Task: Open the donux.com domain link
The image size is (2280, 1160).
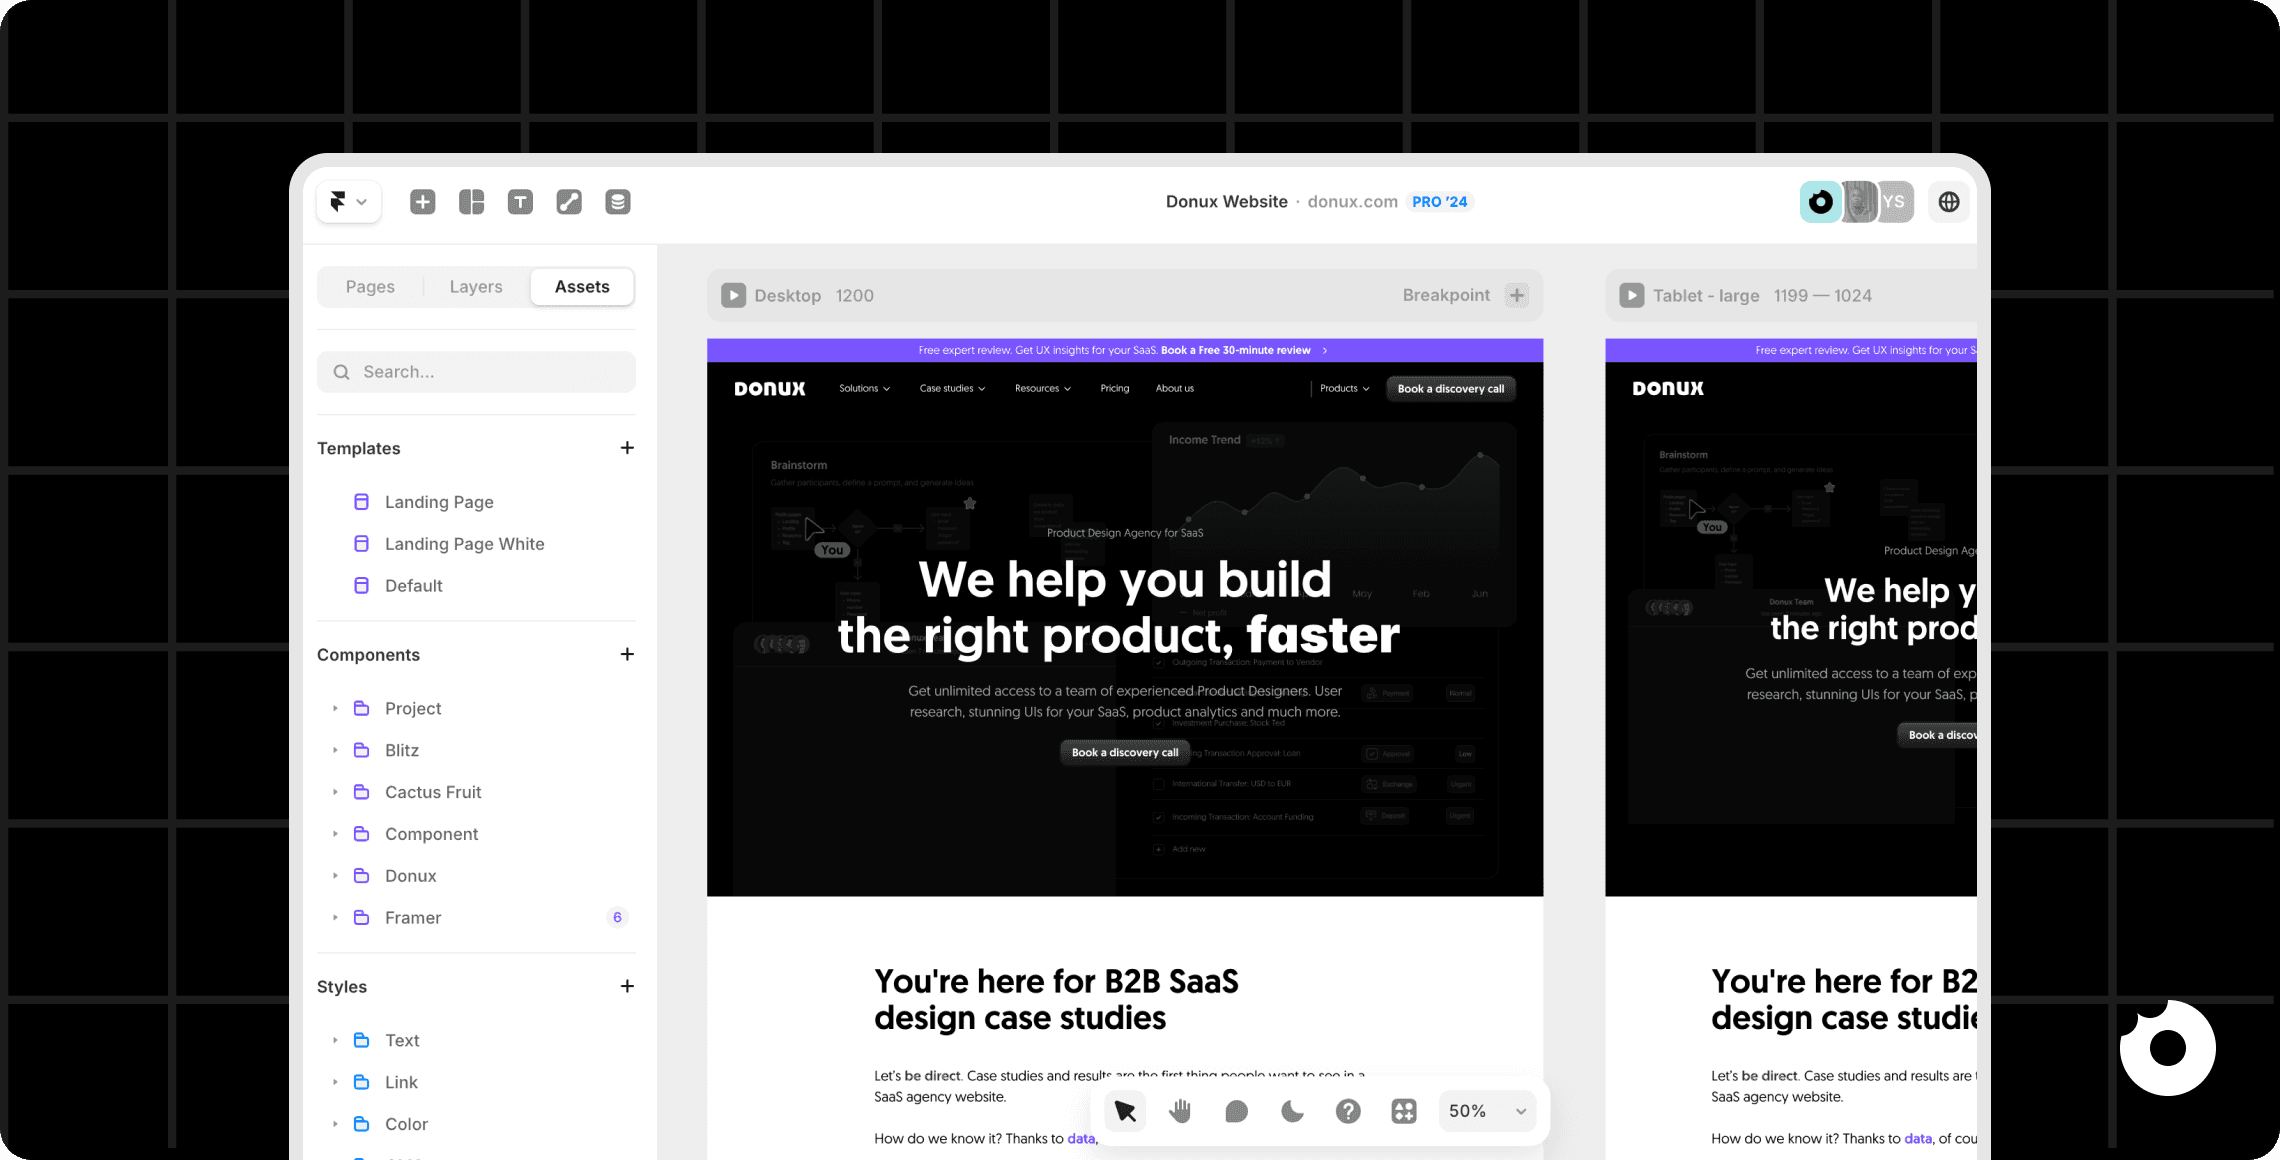Action: (x=1352, y=201)
